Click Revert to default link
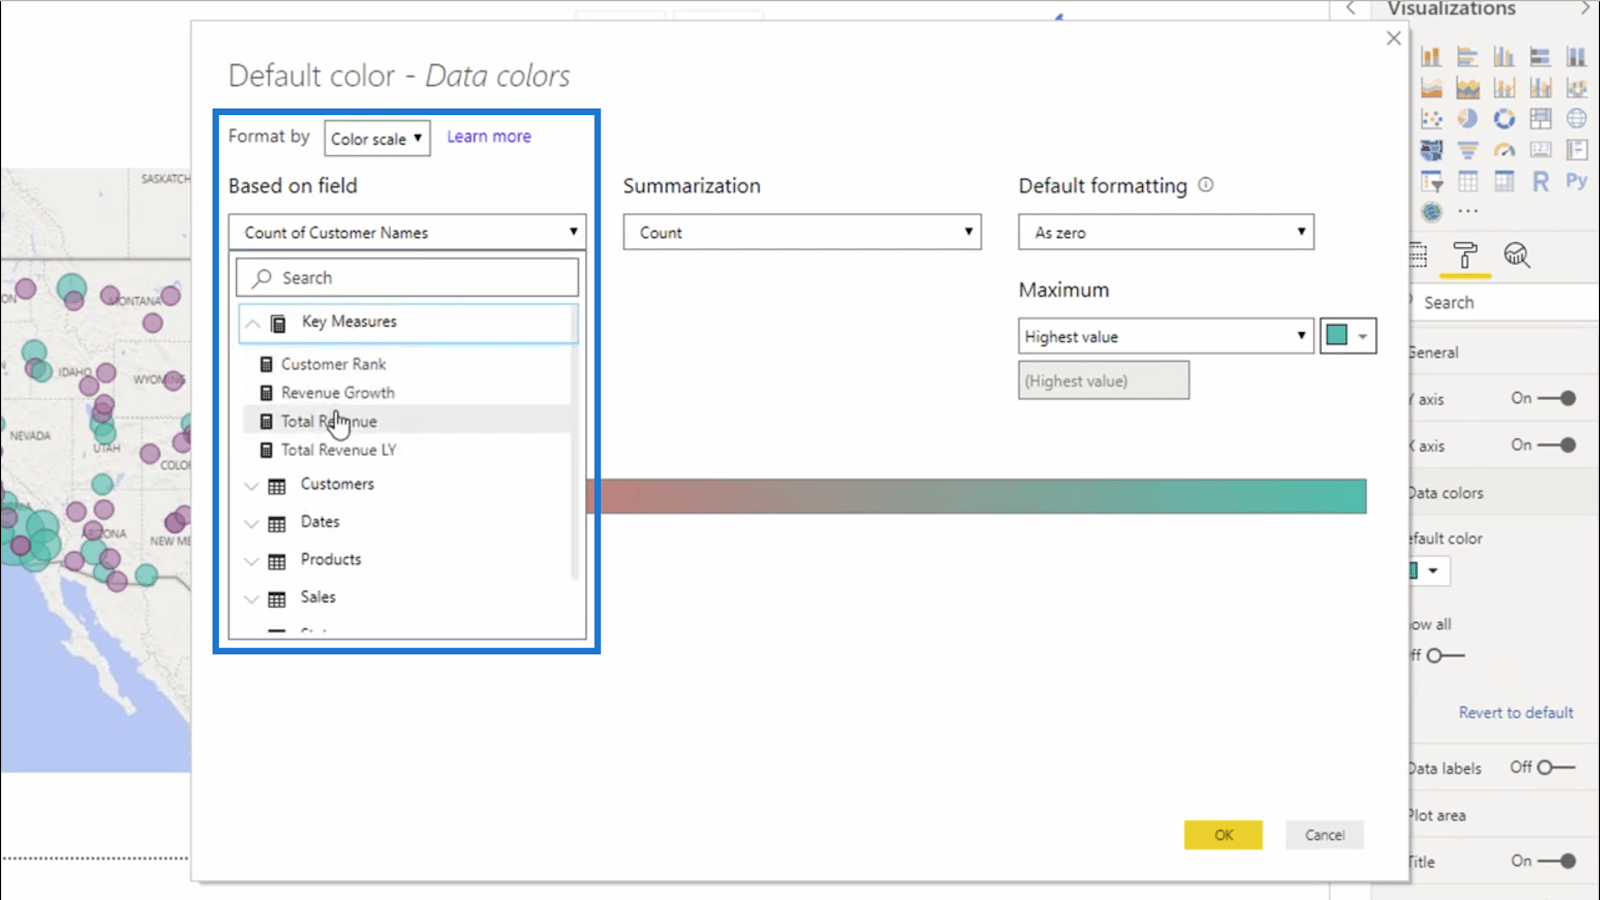The height and width of the screenshot is (900, 1600). [1516, 712]
